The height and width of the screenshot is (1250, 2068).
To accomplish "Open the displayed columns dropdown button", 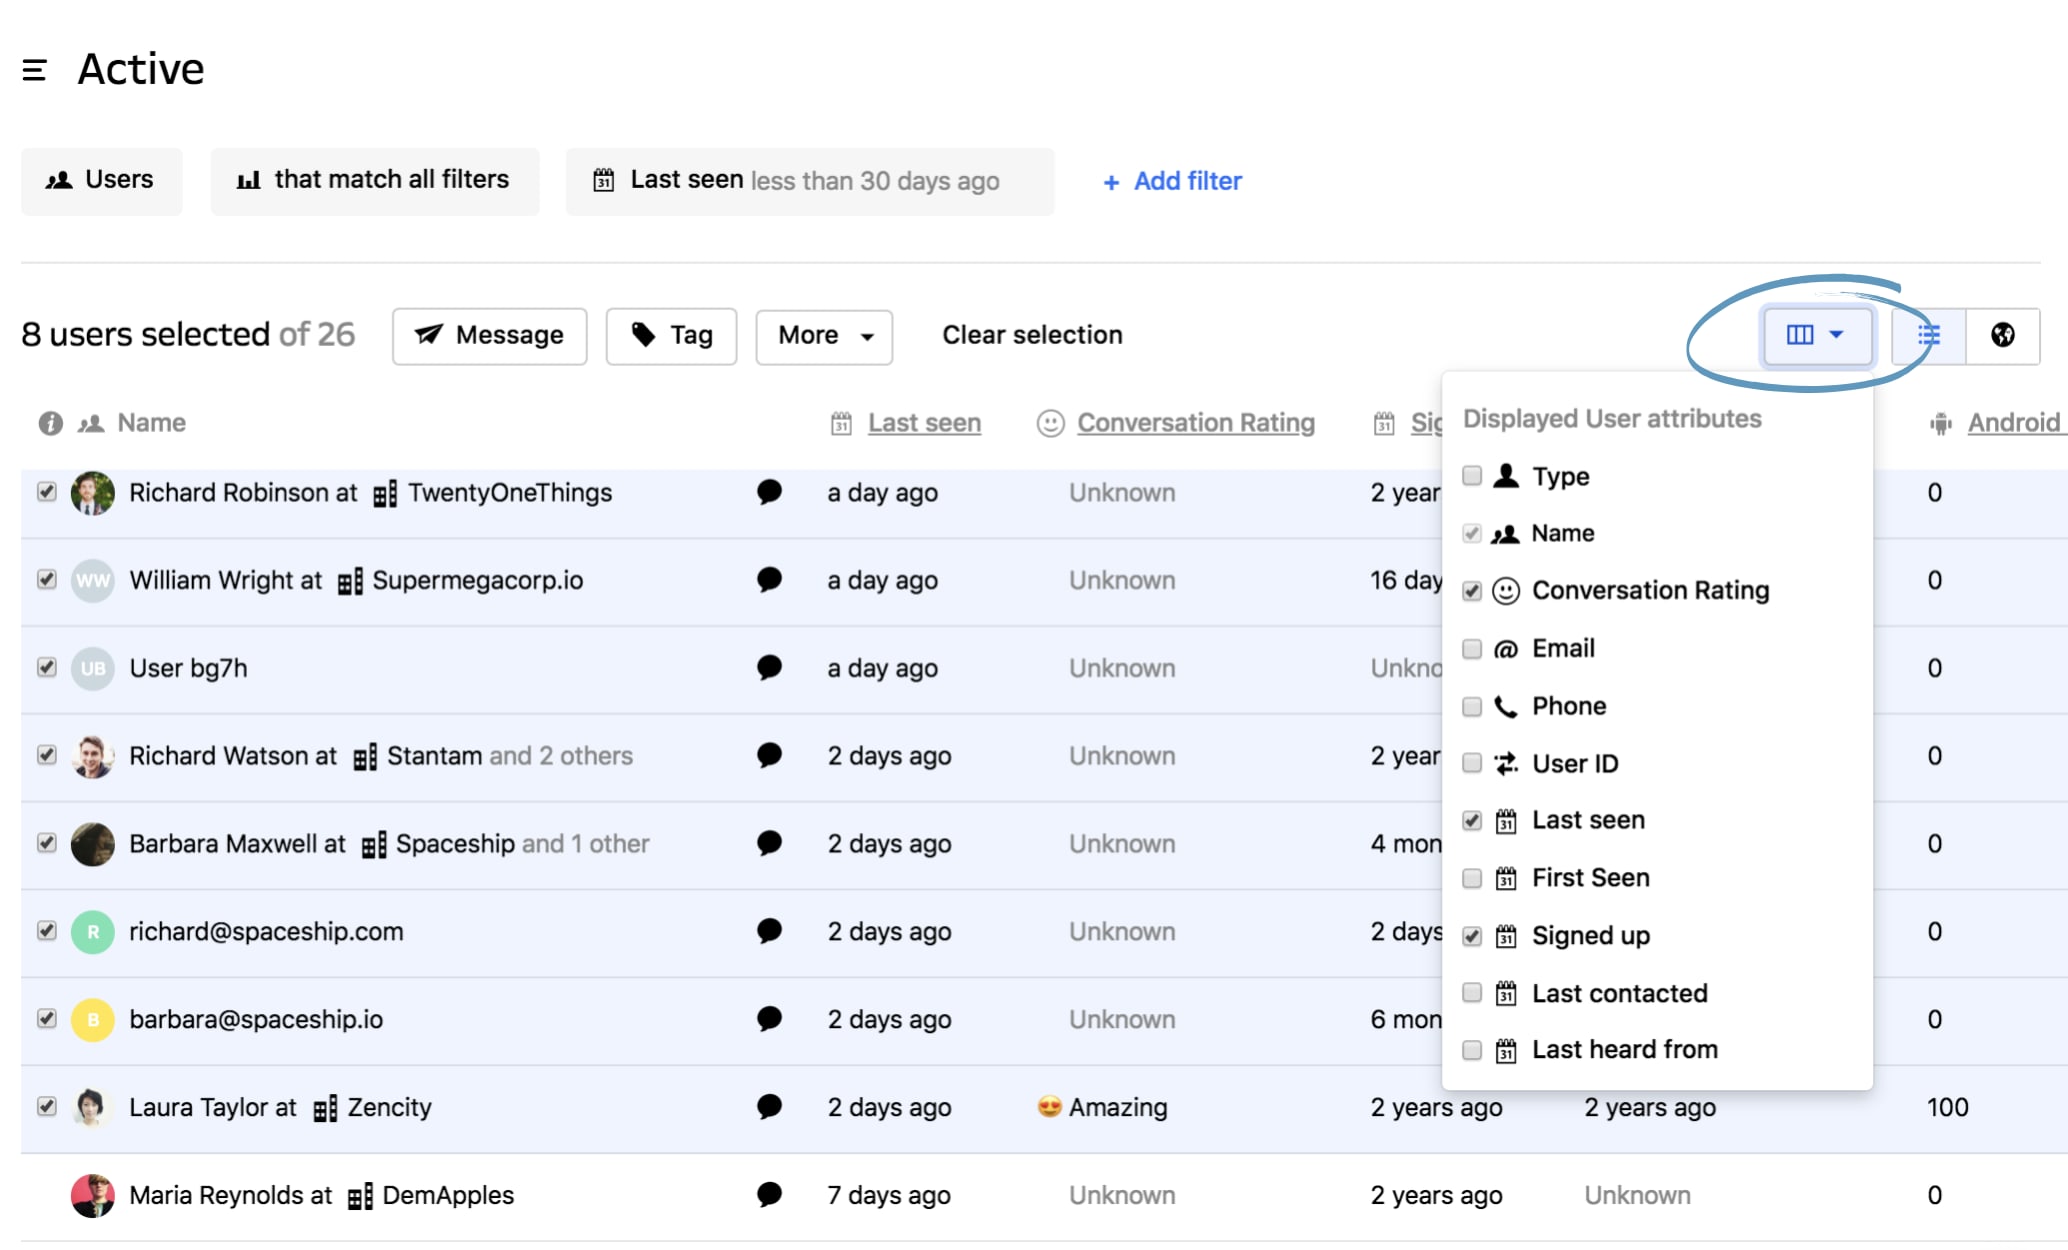I will point(1816,335).
